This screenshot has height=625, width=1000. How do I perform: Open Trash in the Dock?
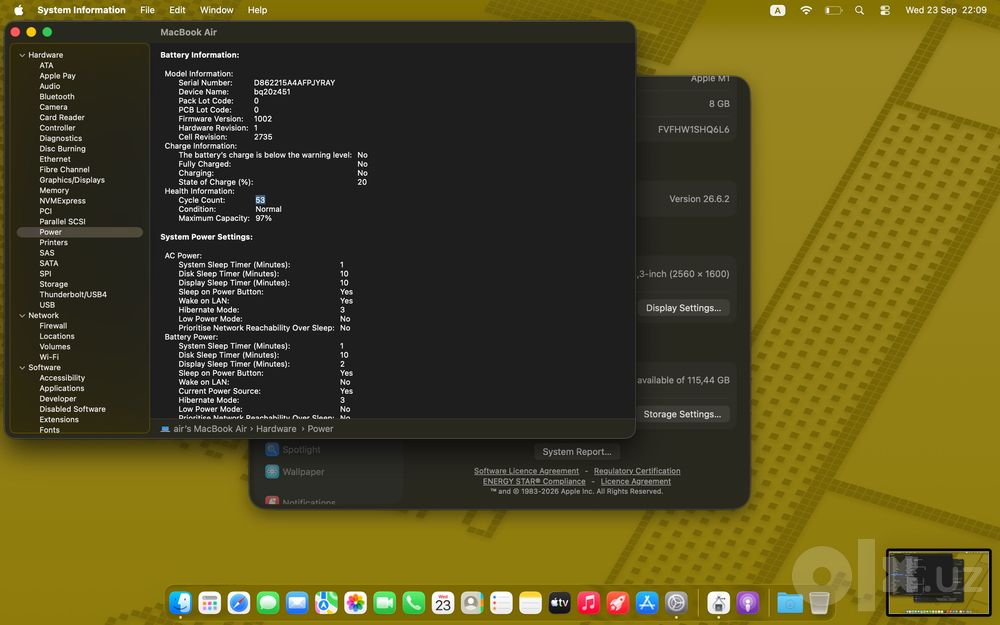point(820,602)
